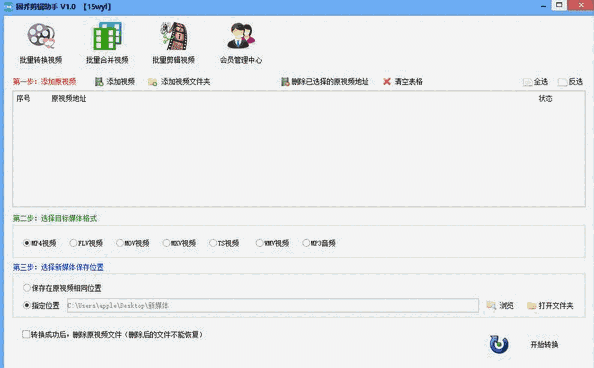Click the 全选 select-all icon
Image resolution: width=594 pixels, height=368 pixels.
point(527,82)
